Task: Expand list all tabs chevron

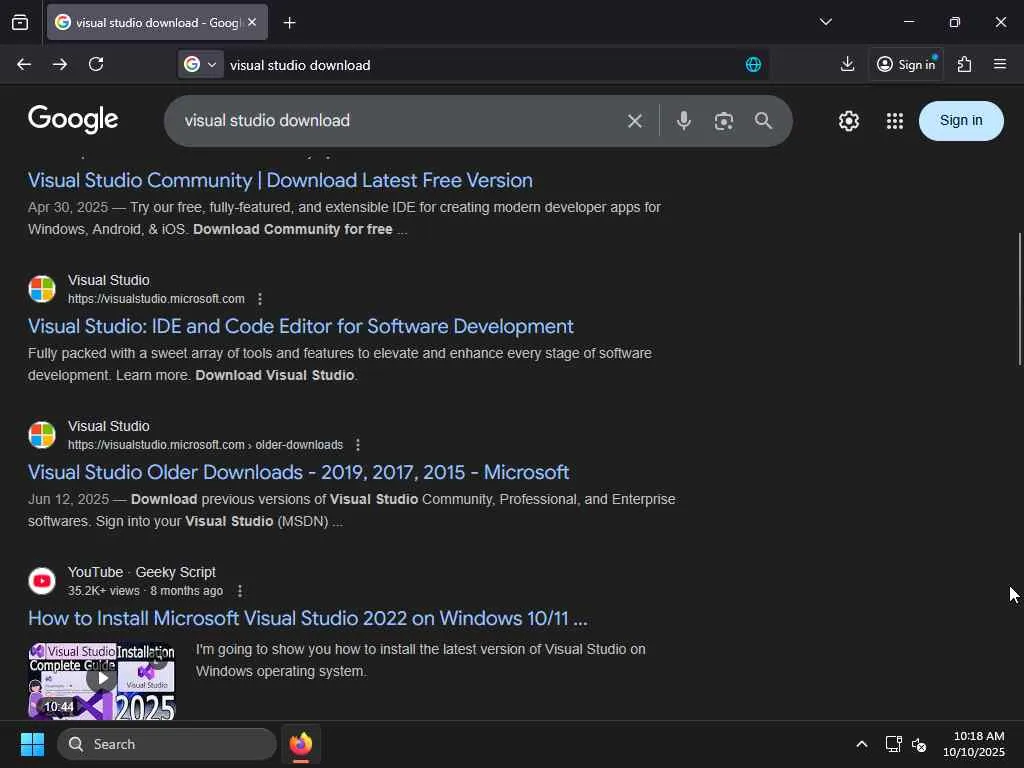Action: point(825,22)
